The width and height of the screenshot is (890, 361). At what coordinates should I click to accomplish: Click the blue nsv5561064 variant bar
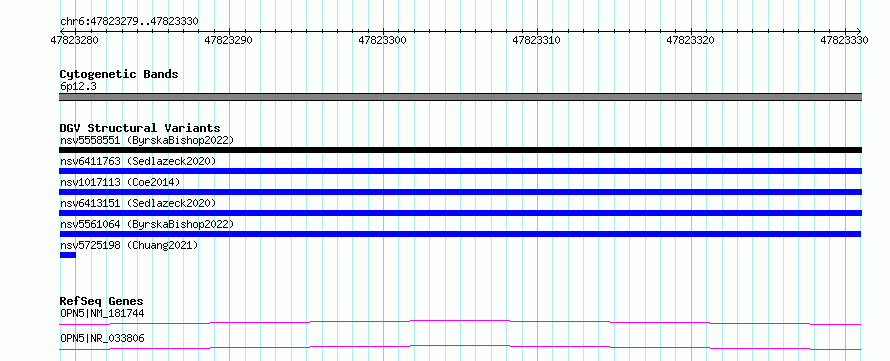point(460,234)
